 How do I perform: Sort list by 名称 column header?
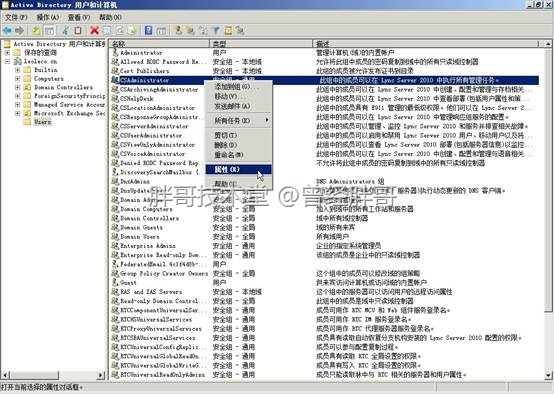tap(159, 44)
